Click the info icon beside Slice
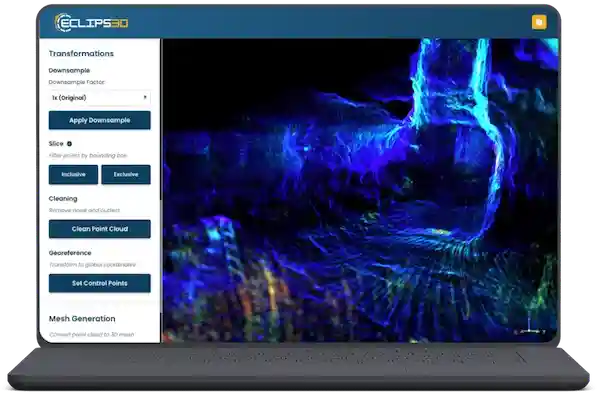Image resolution: width=597 pixels, height=400 pixels. click(69, 143)
